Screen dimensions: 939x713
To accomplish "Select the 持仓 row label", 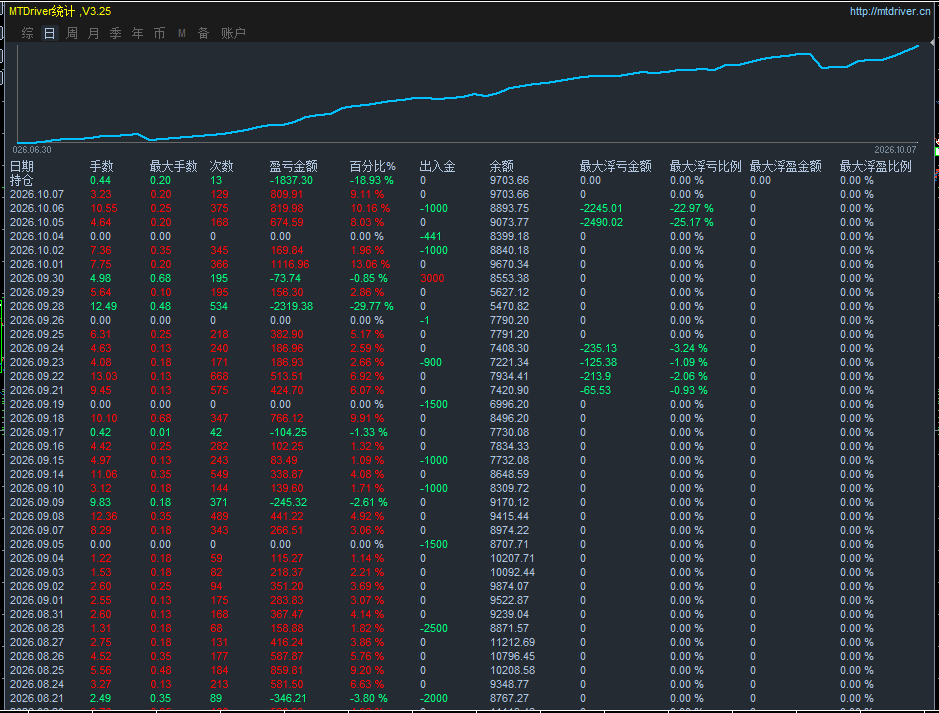I will coord(22,180).
